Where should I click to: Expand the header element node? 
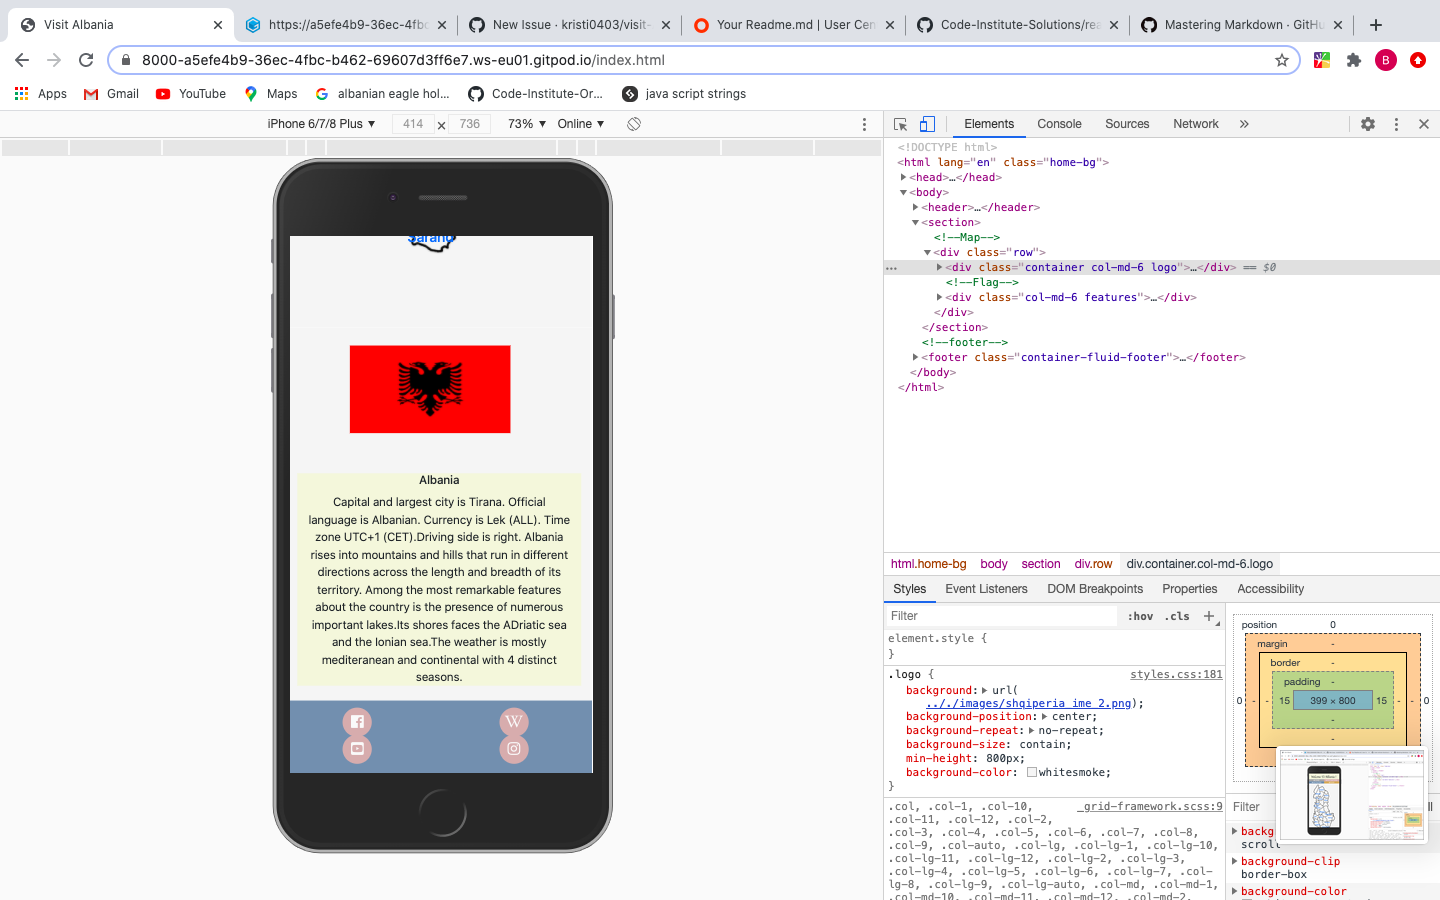coord(915,207)
